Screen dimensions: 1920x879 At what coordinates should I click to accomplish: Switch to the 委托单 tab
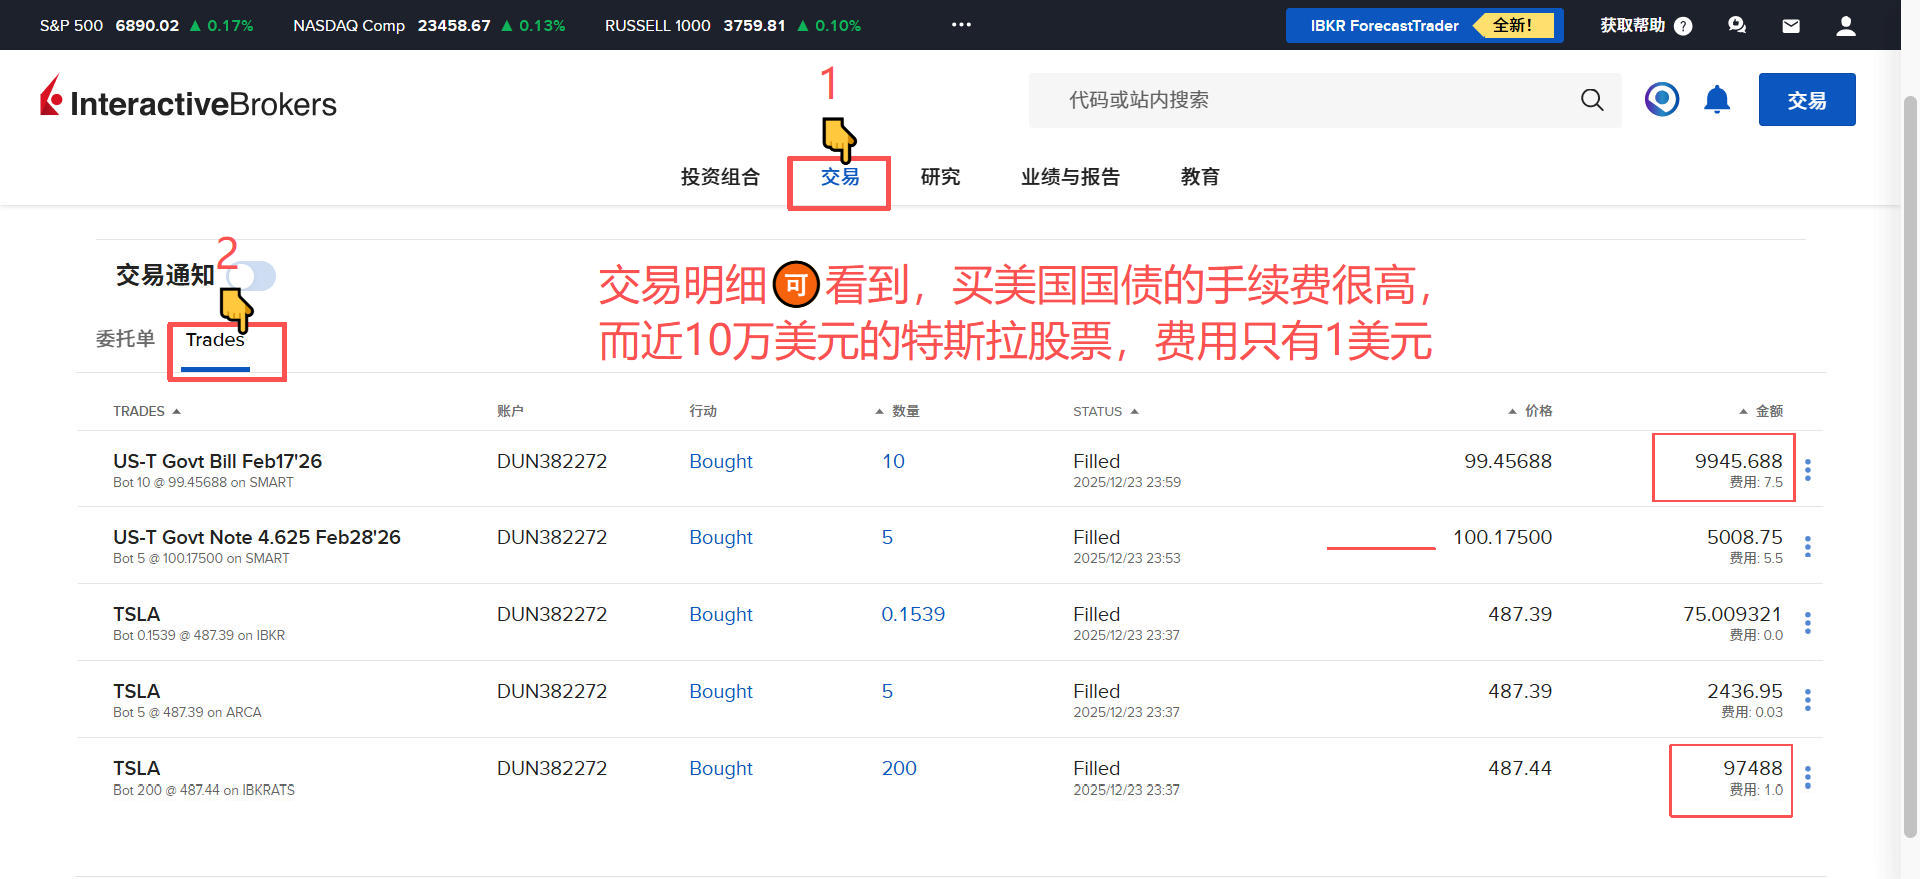click(x=125, y=339)
